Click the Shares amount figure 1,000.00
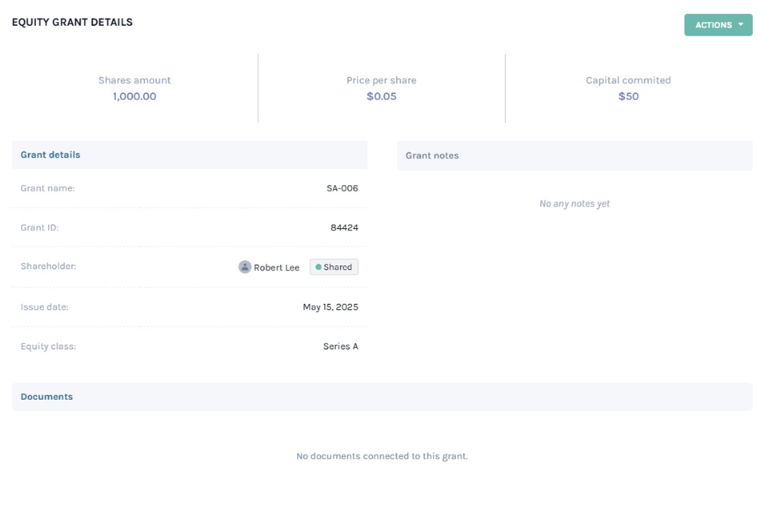The height and width of the screenshot is (515, 763). pos(134,96)
